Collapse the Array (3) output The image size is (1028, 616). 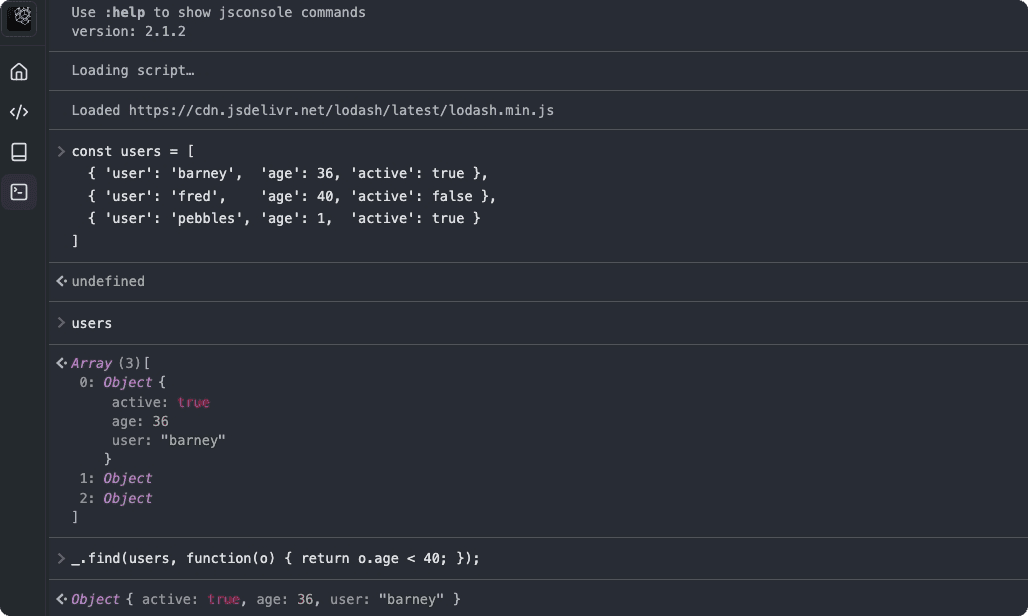point(92,363)
